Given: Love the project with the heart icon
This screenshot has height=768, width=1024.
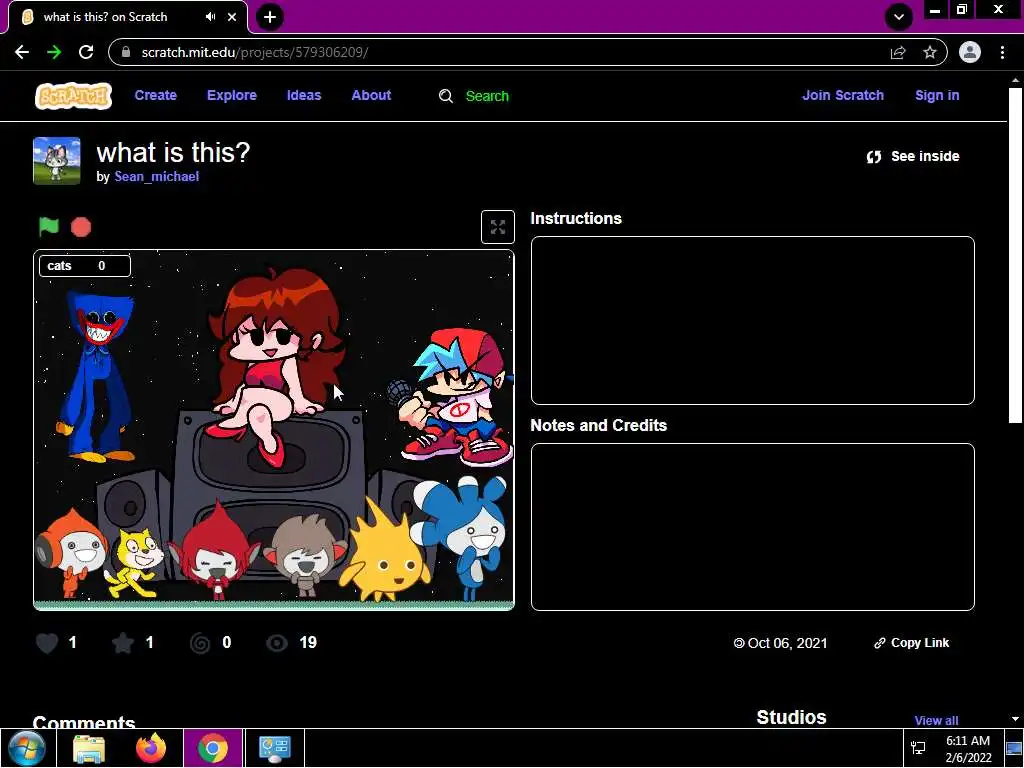Looking at the screenshot, I should coord(47,643).
